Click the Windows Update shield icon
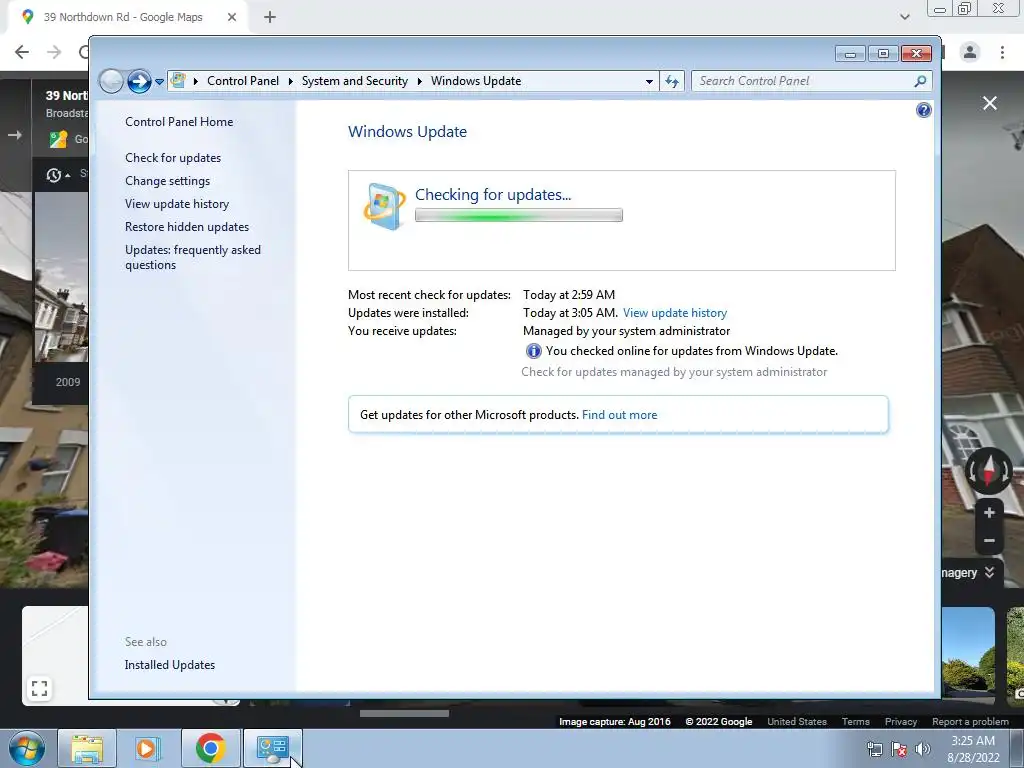 tap(384, 206)
